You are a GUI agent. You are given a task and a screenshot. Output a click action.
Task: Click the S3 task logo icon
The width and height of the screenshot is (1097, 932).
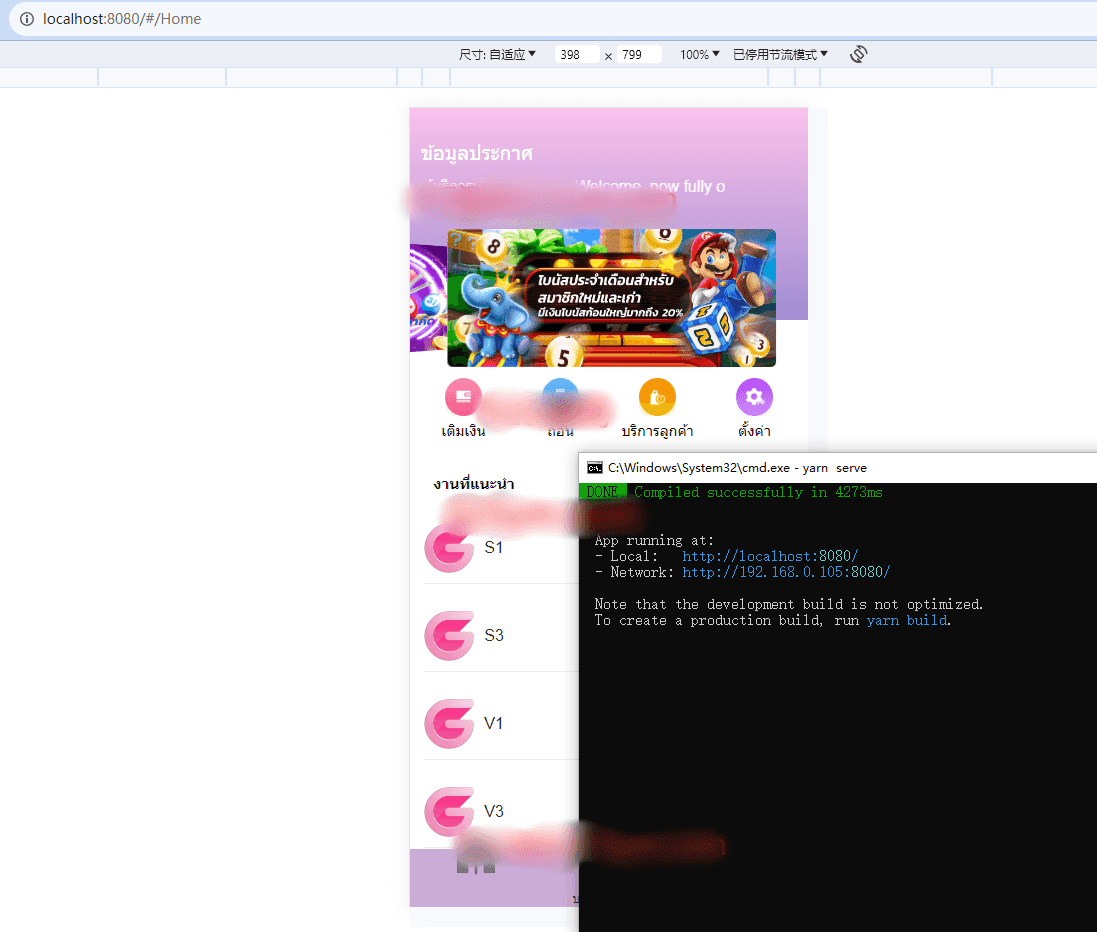[449, 636]
